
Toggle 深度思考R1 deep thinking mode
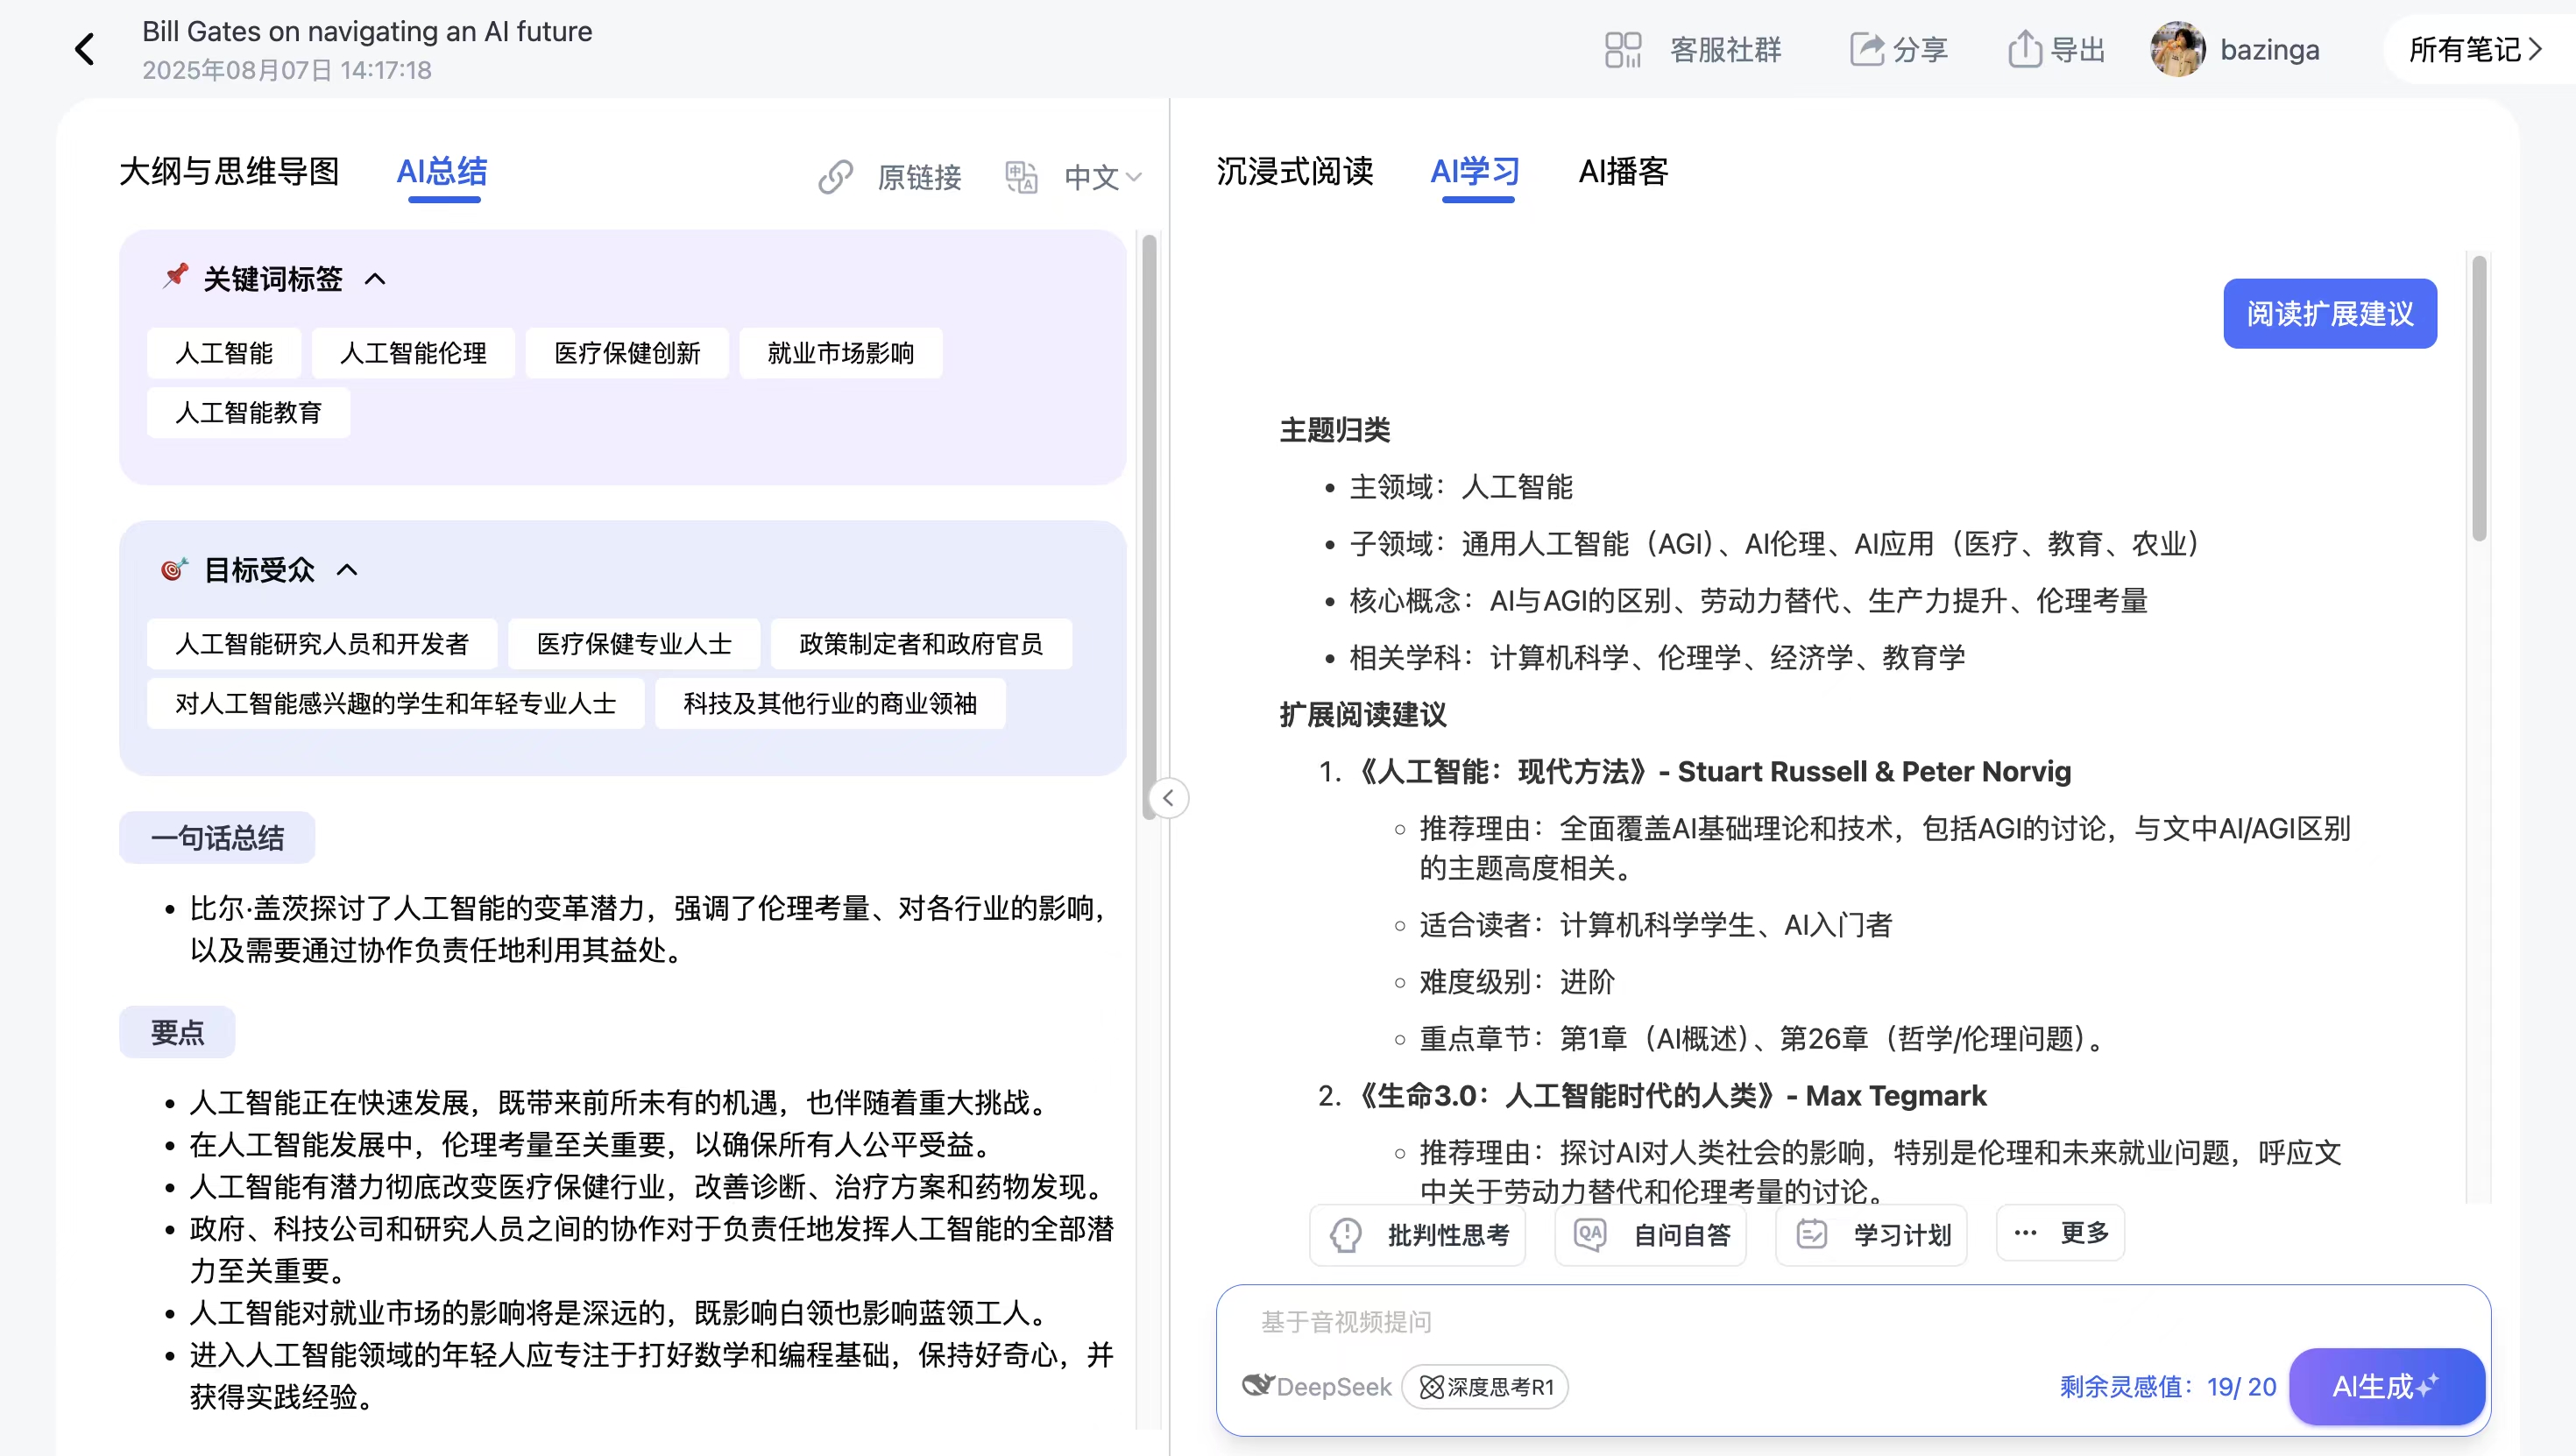[1485, 1387]
